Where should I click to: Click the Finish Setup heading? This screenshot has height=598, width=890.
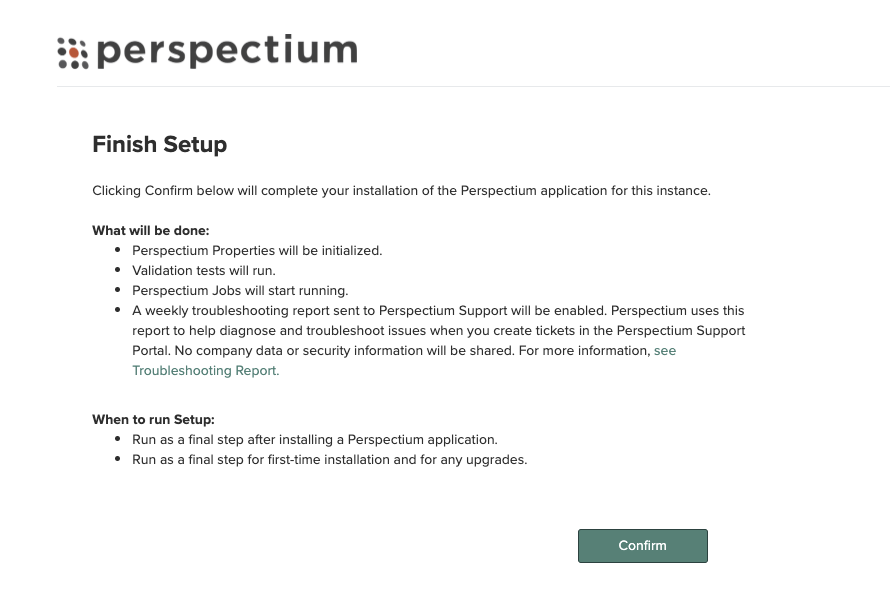[x=159, y=144]
